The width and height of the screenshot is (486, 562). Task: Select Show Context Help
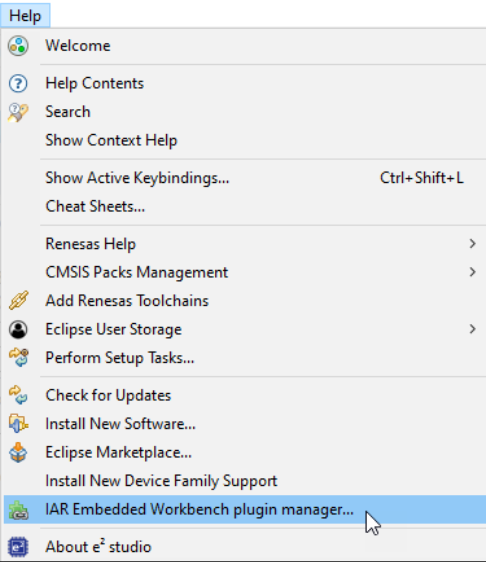tap(245, 140)
